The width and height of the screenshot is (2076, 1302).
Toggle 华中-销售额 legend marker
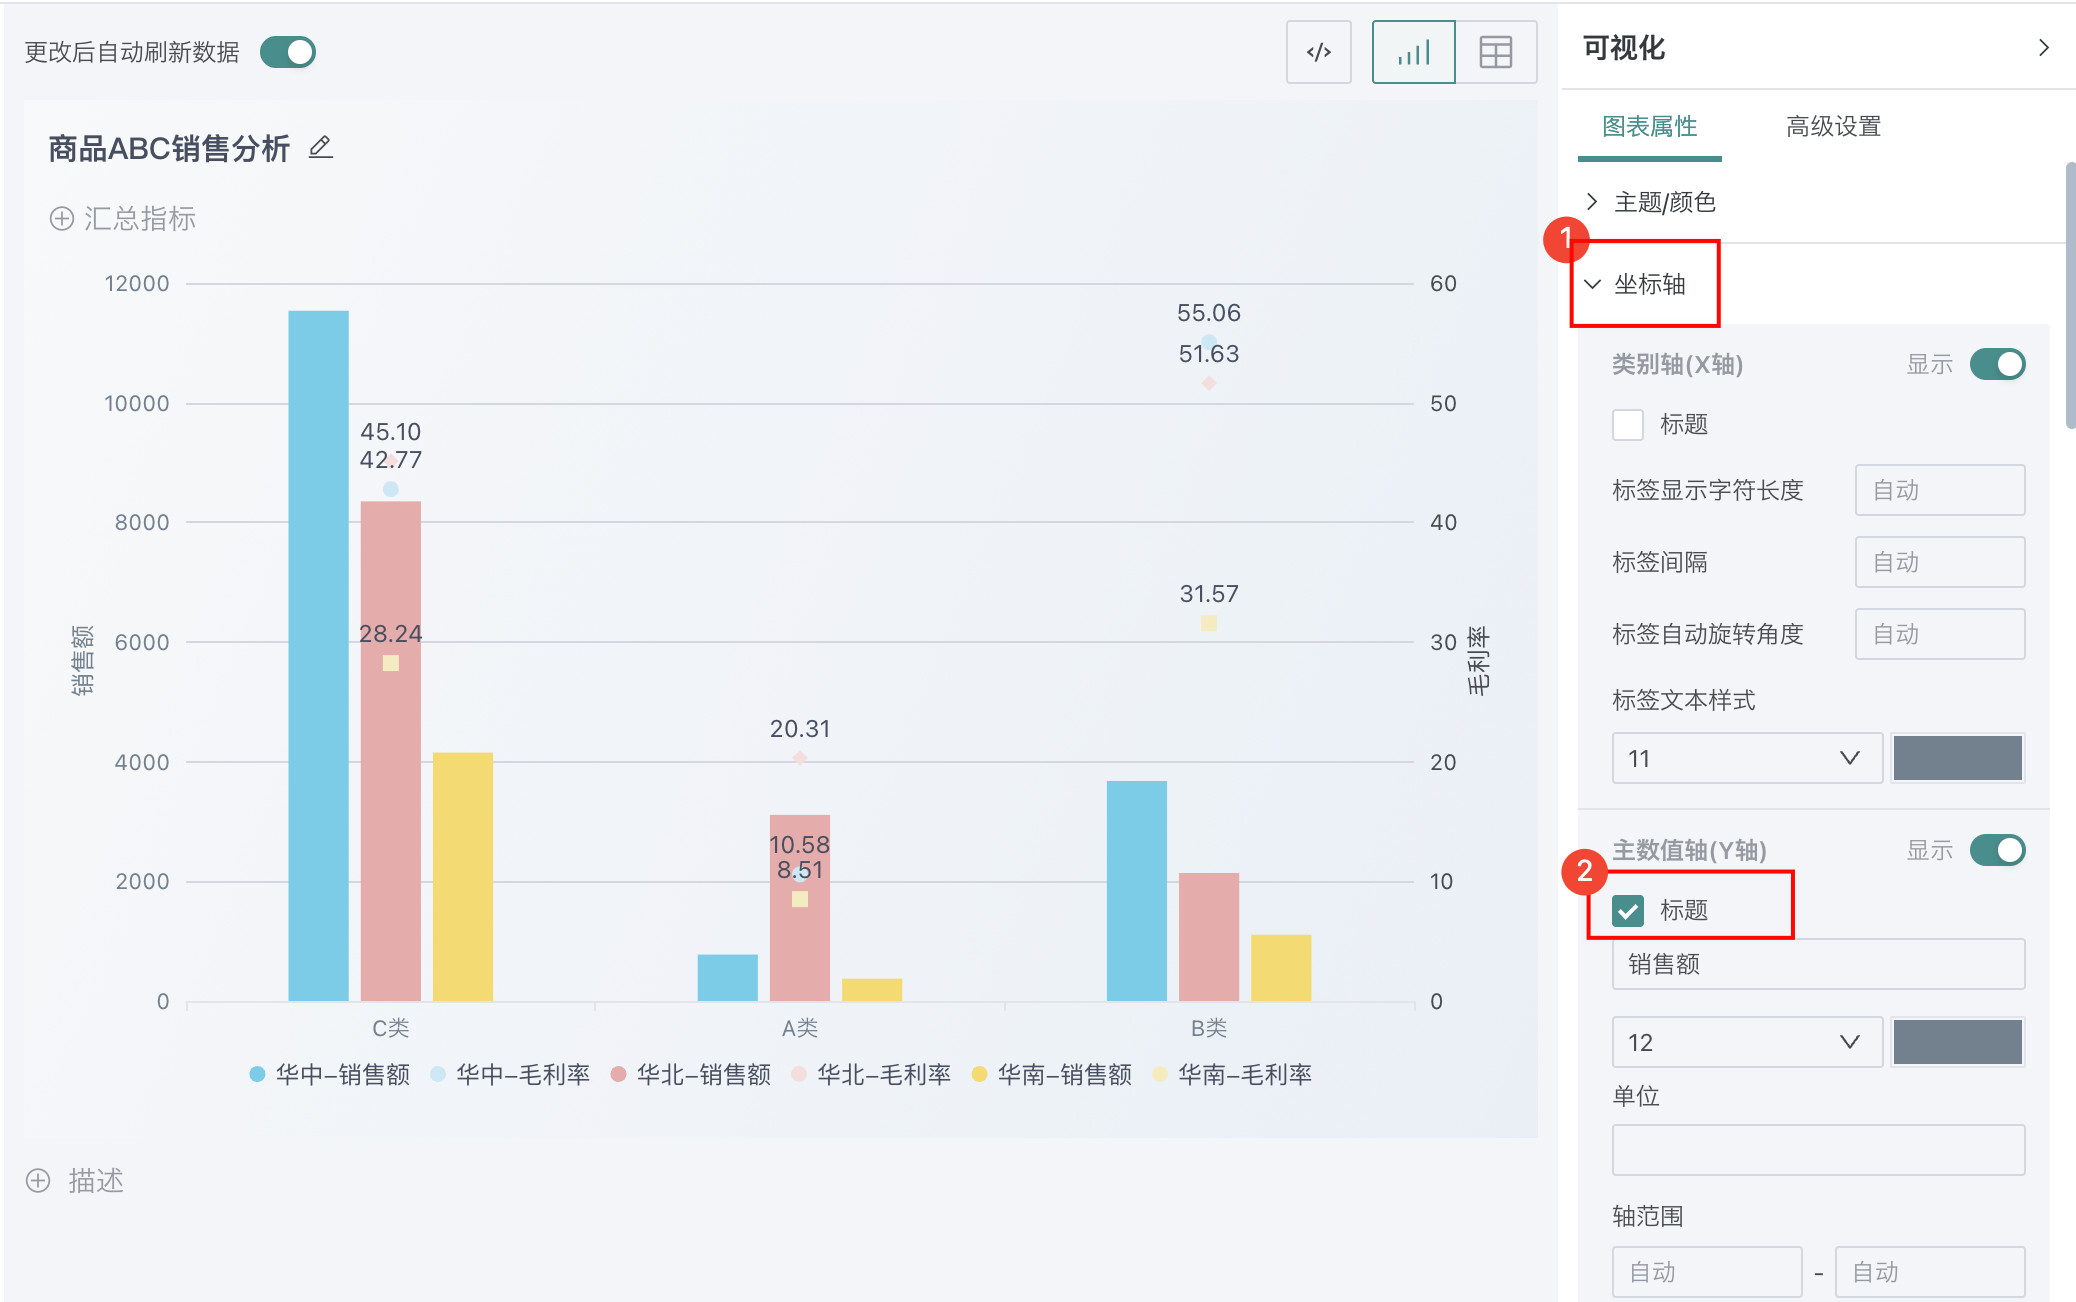257,1074
